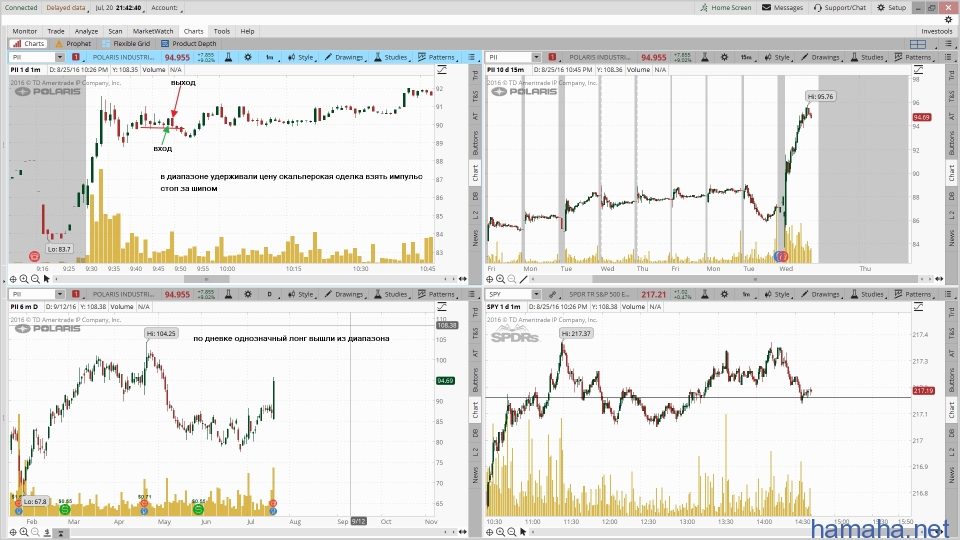Open the chart grid layout selector
Image resolution: width=960 pixels, height=540 pixels.
tap(918, 44)
